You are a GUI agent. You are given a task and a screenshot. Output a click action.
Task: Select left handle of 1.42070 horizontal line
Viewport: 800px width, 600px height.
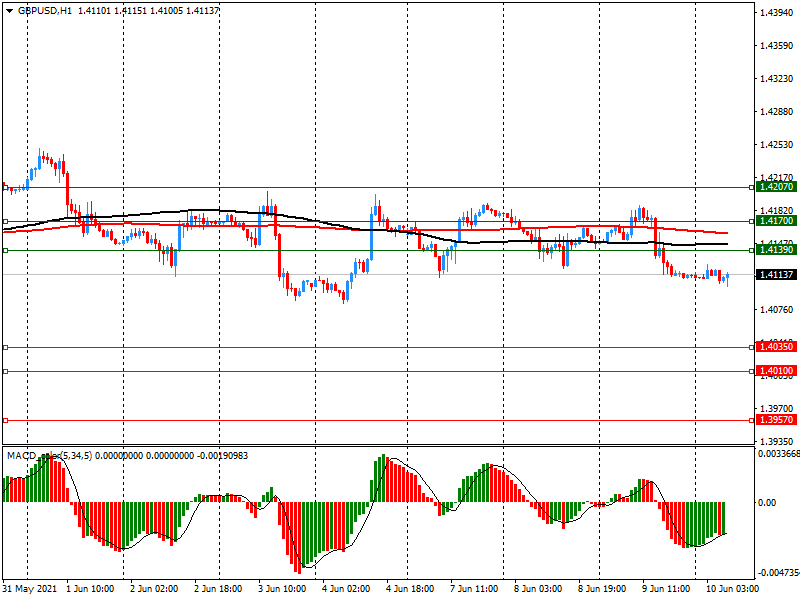coord(6,188)
